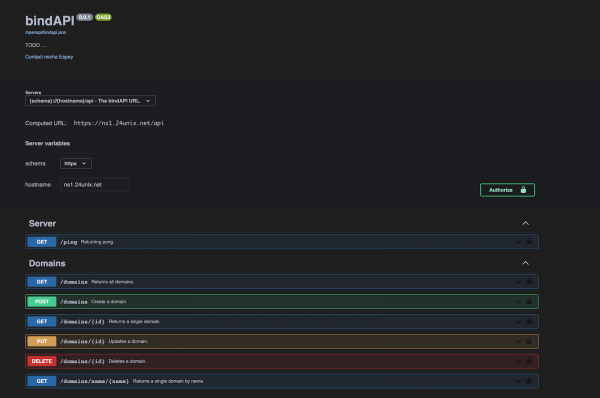Click lock icon on GET /domains row
Image resolution: width=600 pixels, height=398 pixels.
(x=529, y=281)
